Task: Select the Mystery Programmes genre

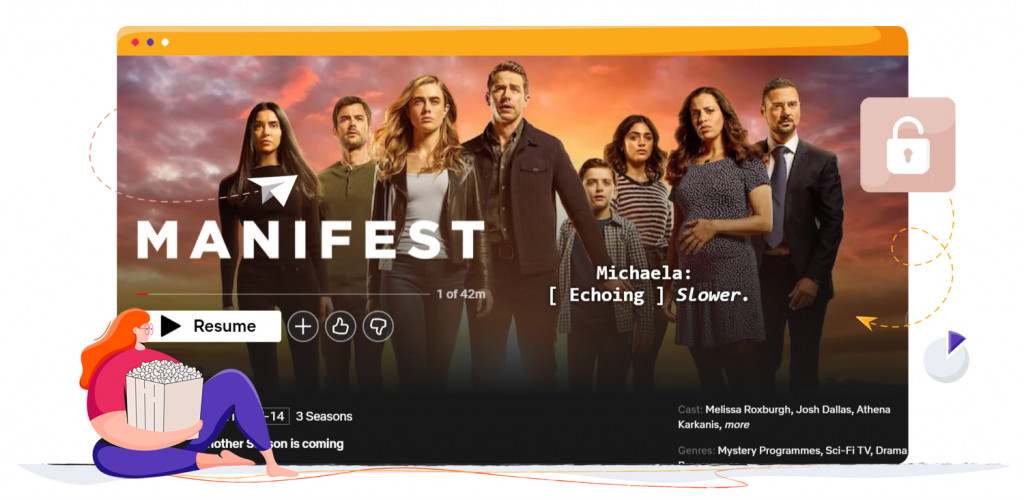Action: point(770,450)
